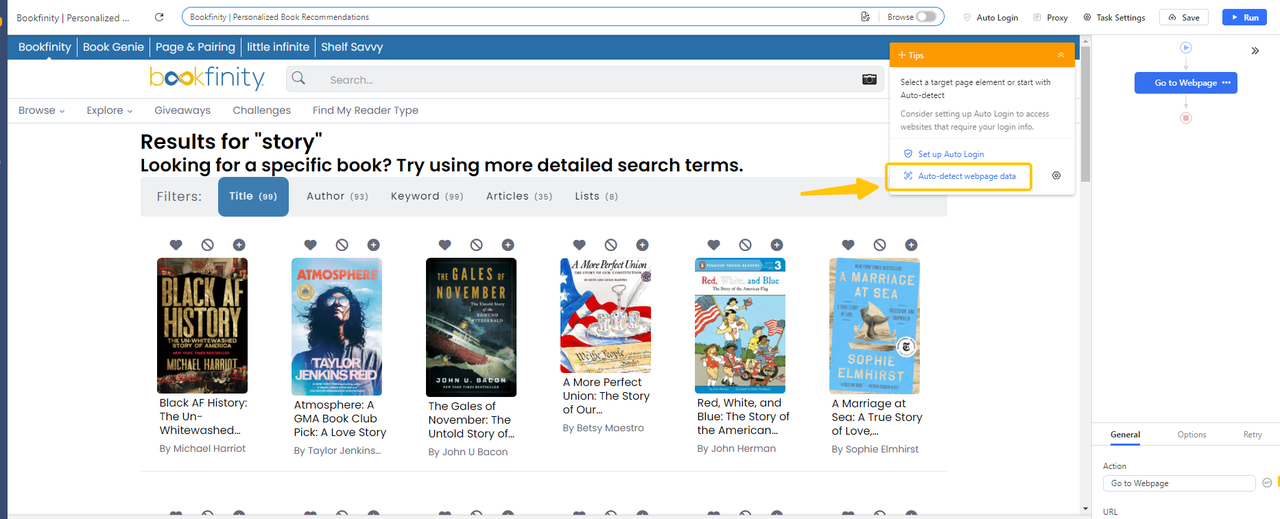Click the camera search icon
Viewport: 1280px width, 519px height.
(869, 79)
